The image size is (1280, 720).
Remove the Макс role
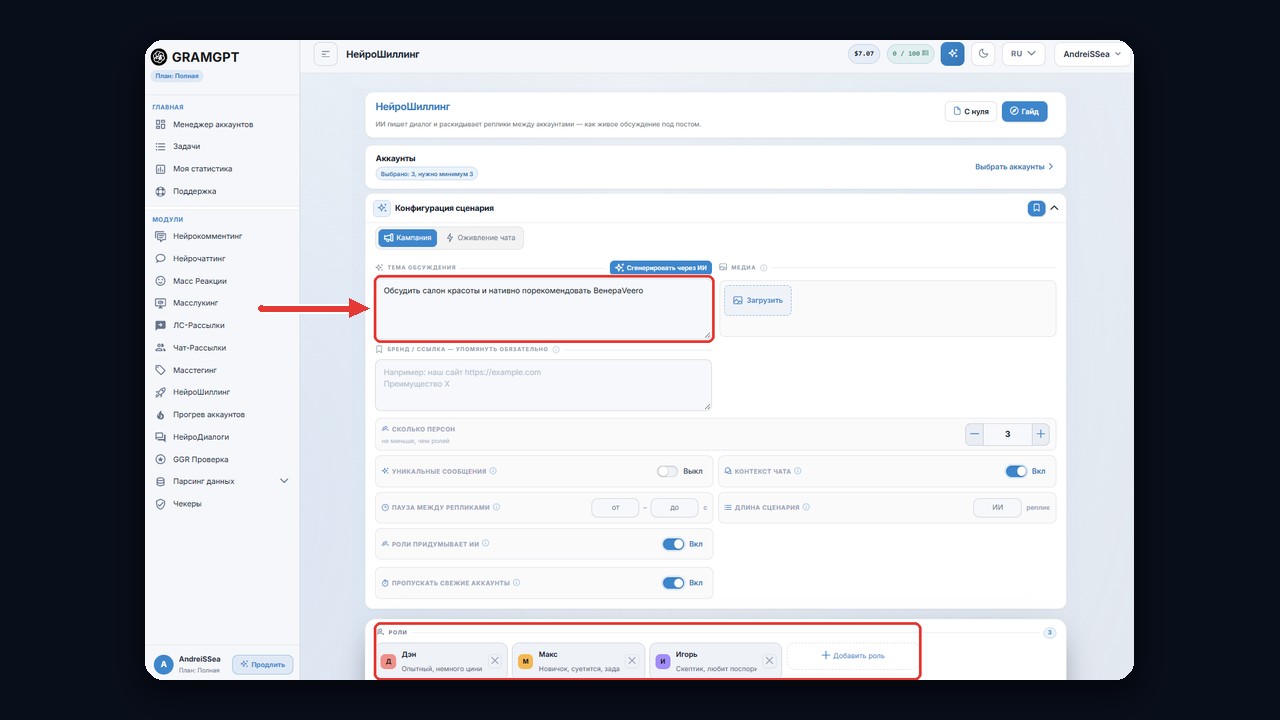point(632,661)
